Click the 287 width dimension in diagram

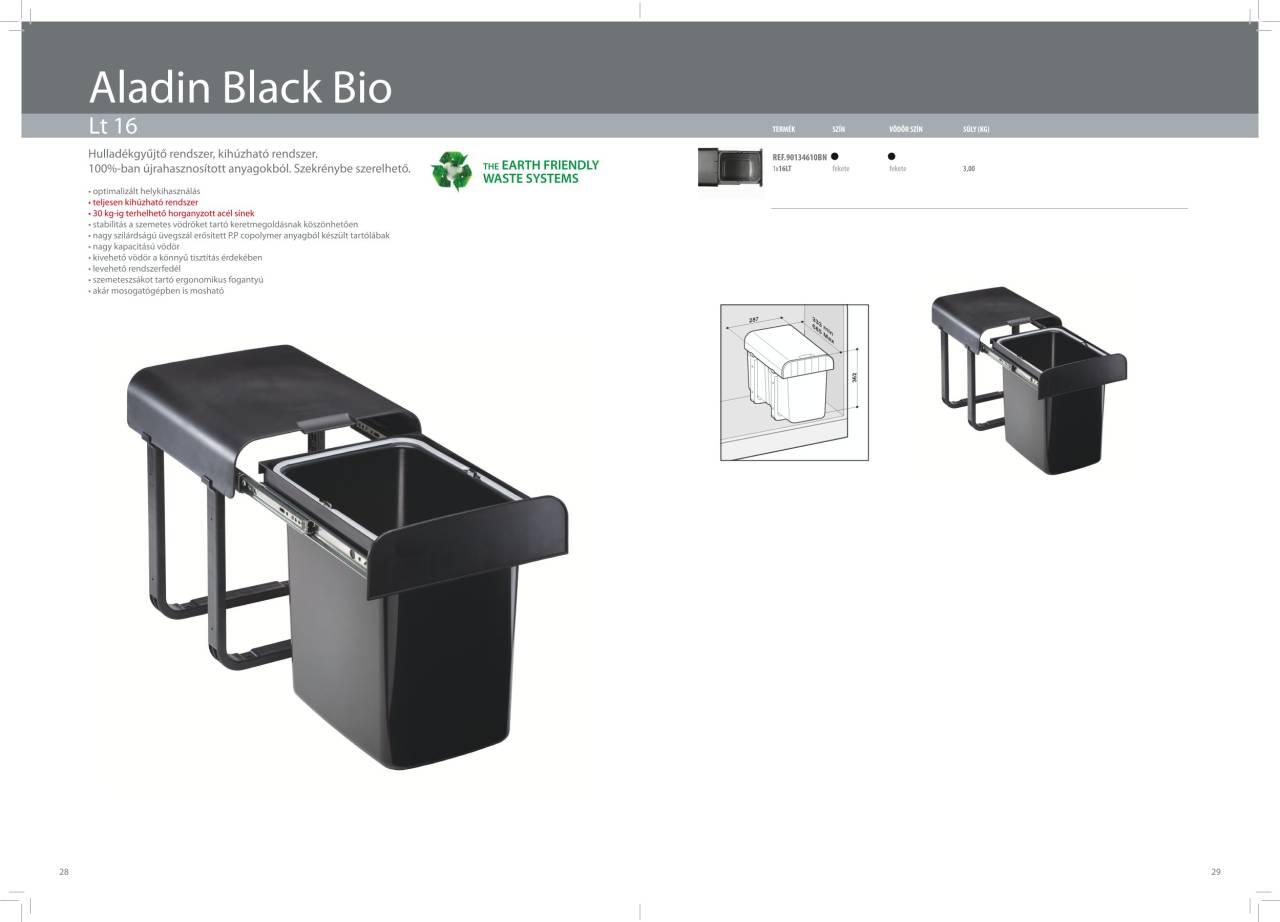coord(753,320)
